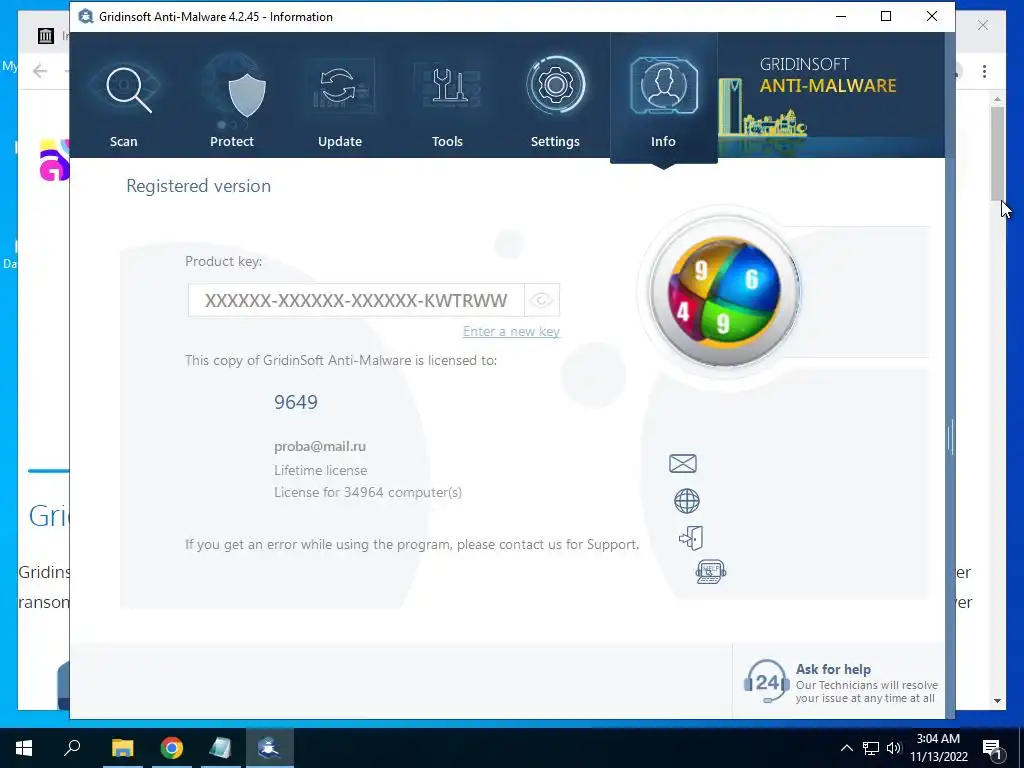1024x768 pixels.
Task: Open the globe website icon
Action: point(686,501)
